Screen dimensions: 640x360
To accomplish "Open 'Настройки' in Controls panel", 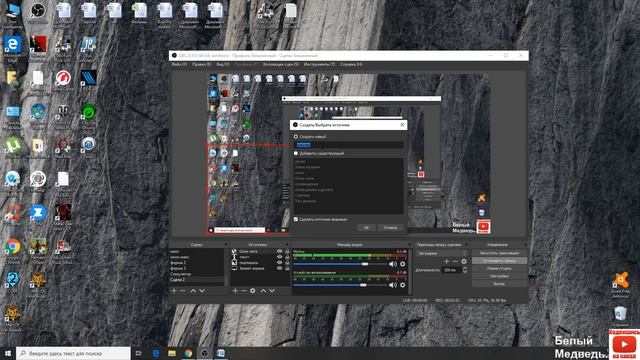I will coord(499,276).
